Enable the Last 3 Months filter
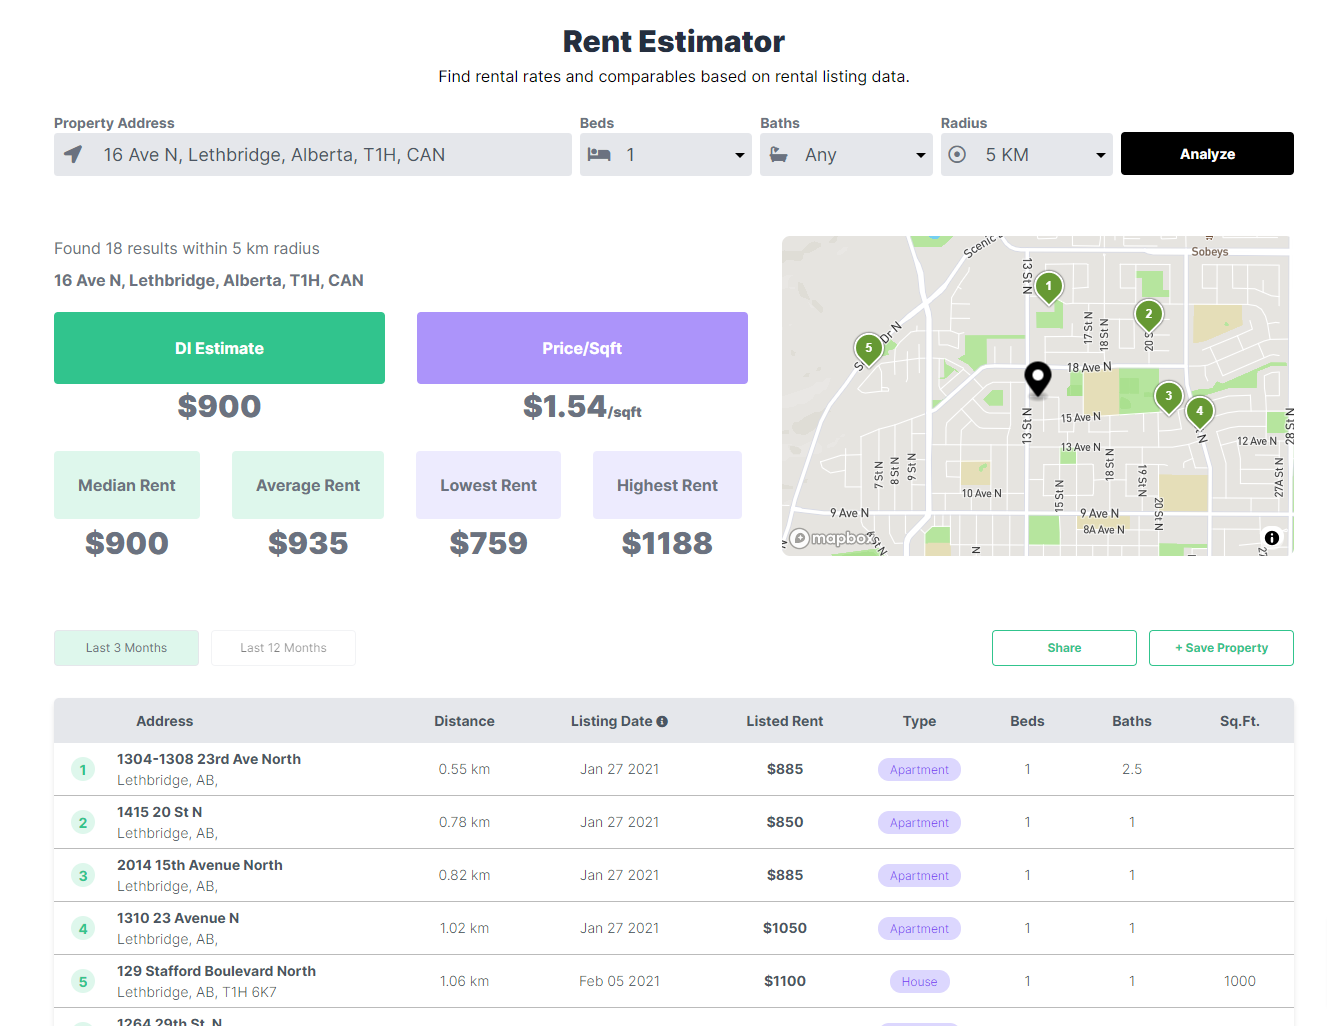Screen dimensions: 1327x1026 [x=126, y=647]
